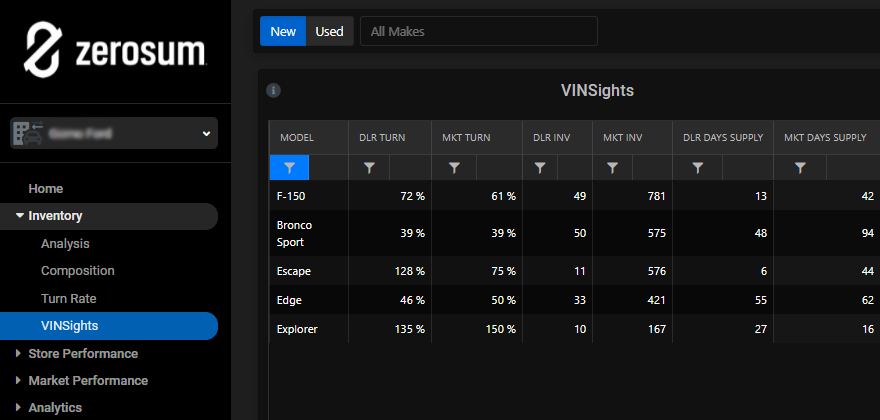Image resolution: width=880 pixels, height=420 pixels.
Task: Open the MKT DAYS SUPPLY filter icon
Action: tap(800, 167)
